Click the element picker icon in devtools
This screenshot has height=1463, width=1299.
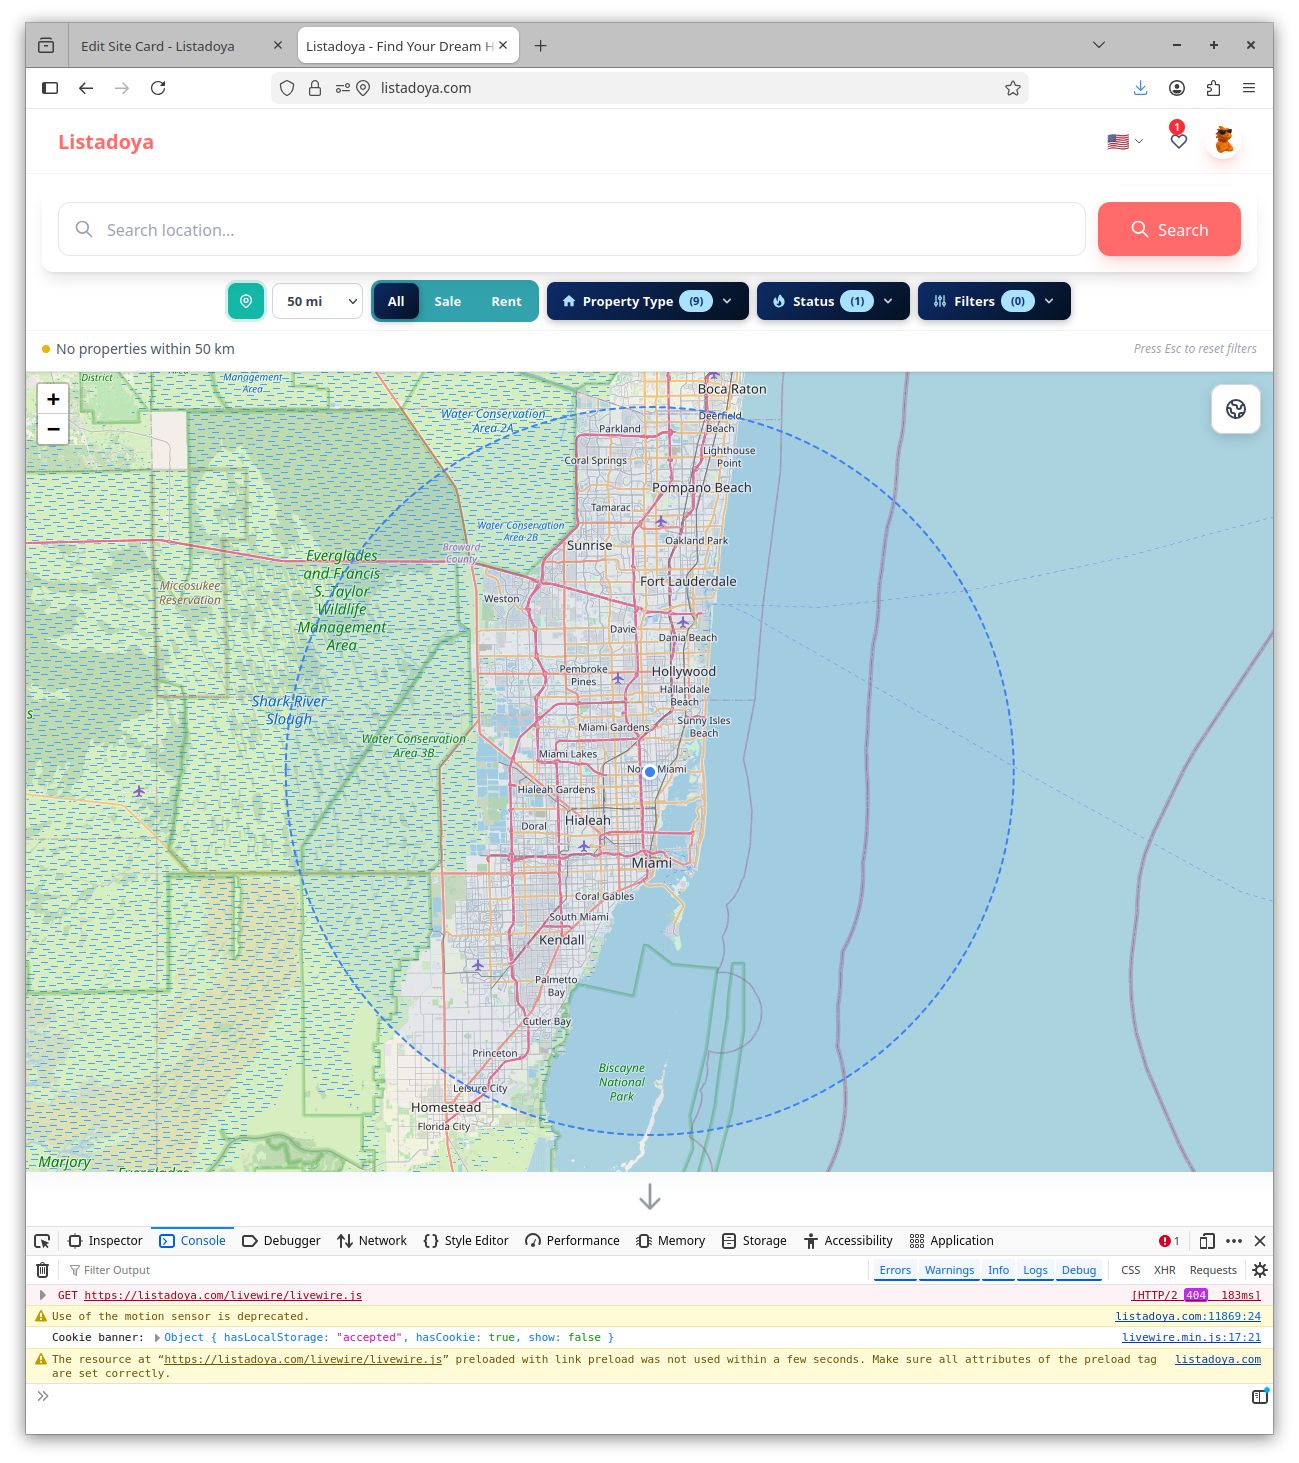tap(42, 1241)
